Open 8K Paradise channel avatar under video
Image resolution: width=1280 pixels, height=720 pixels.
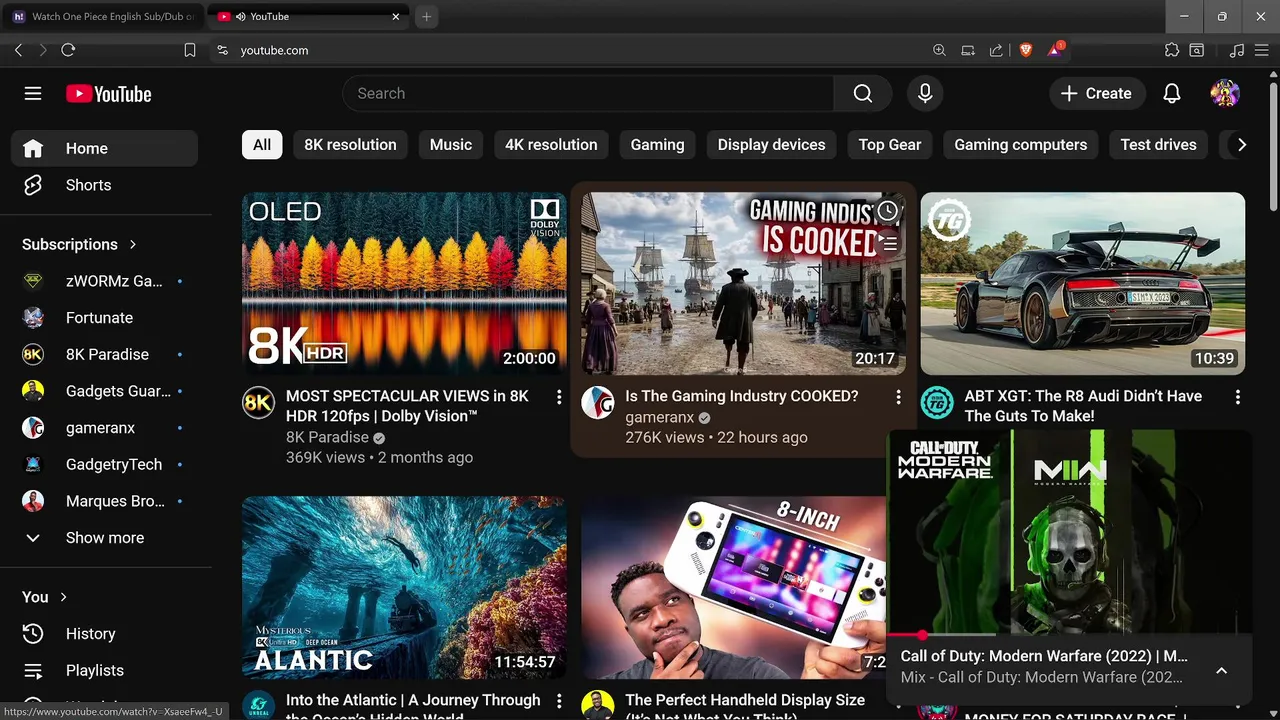pyautogui.click(x=259, y=402)
